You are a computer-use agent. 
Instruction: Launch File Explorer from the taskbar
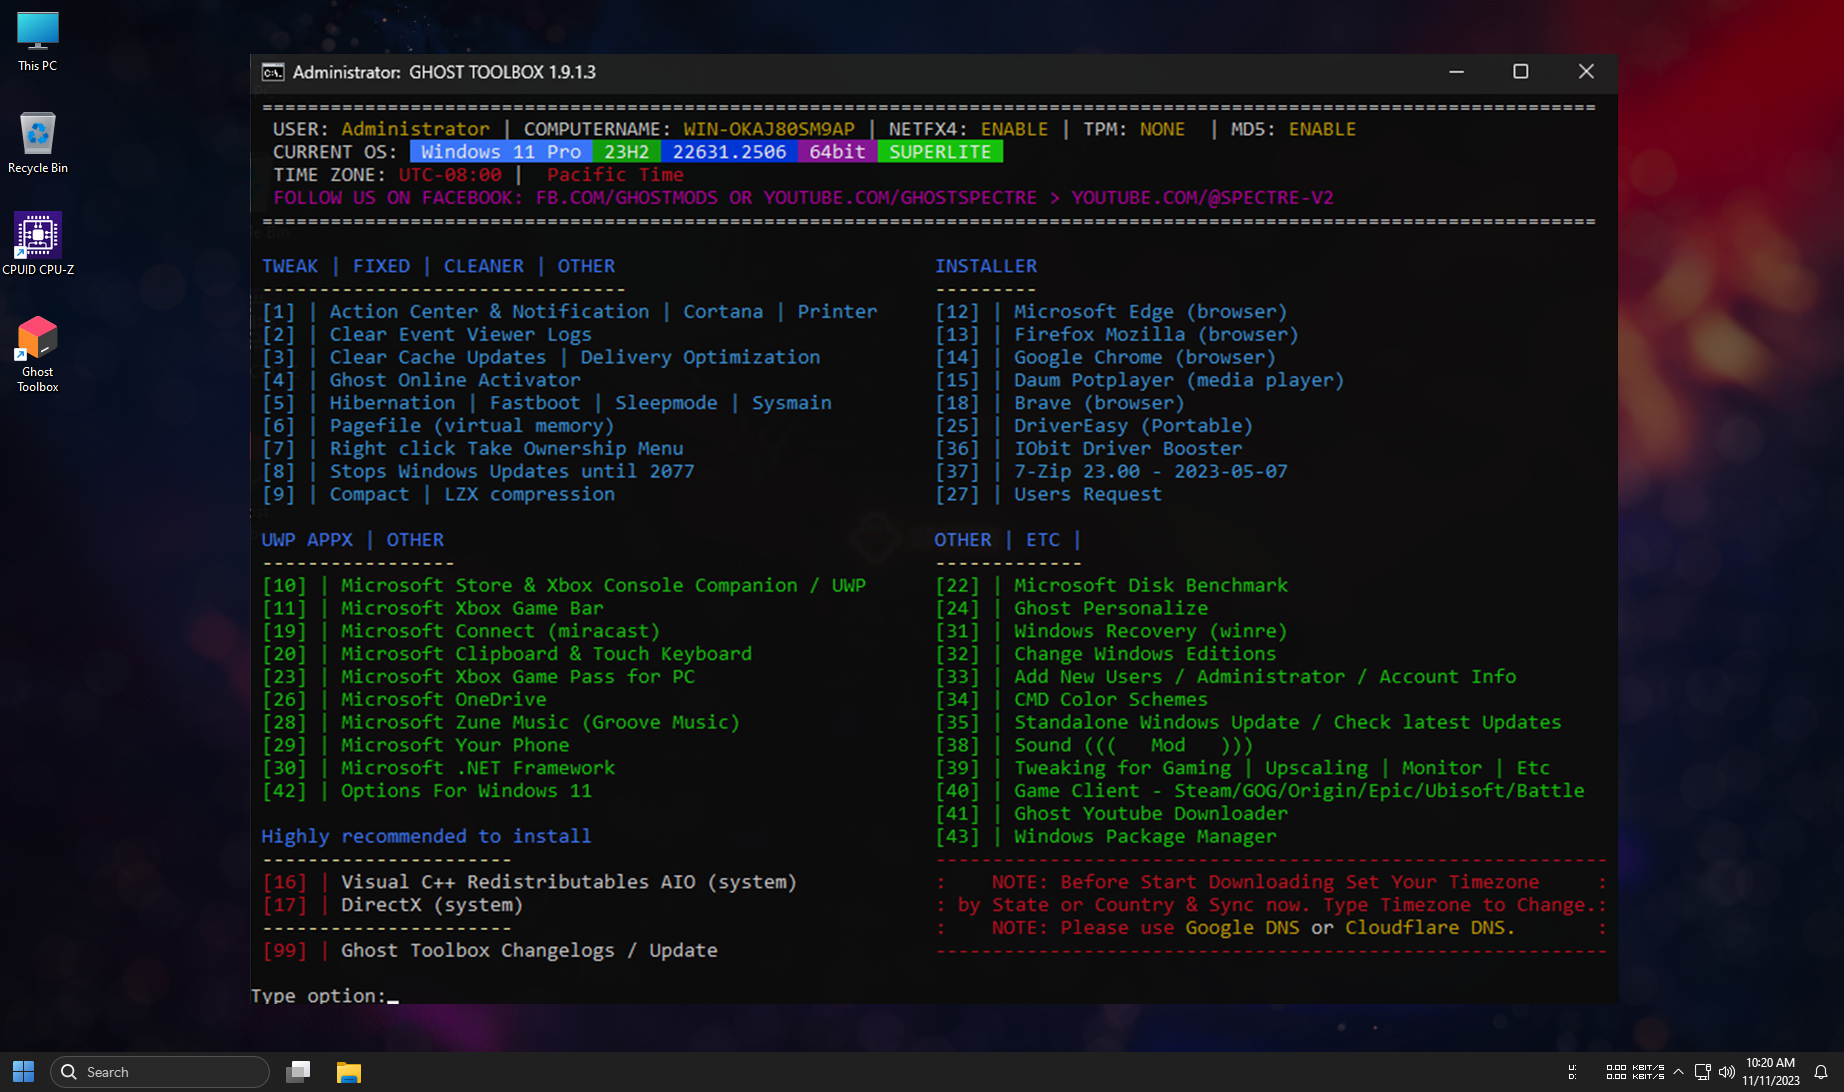tap(348, 1072)
